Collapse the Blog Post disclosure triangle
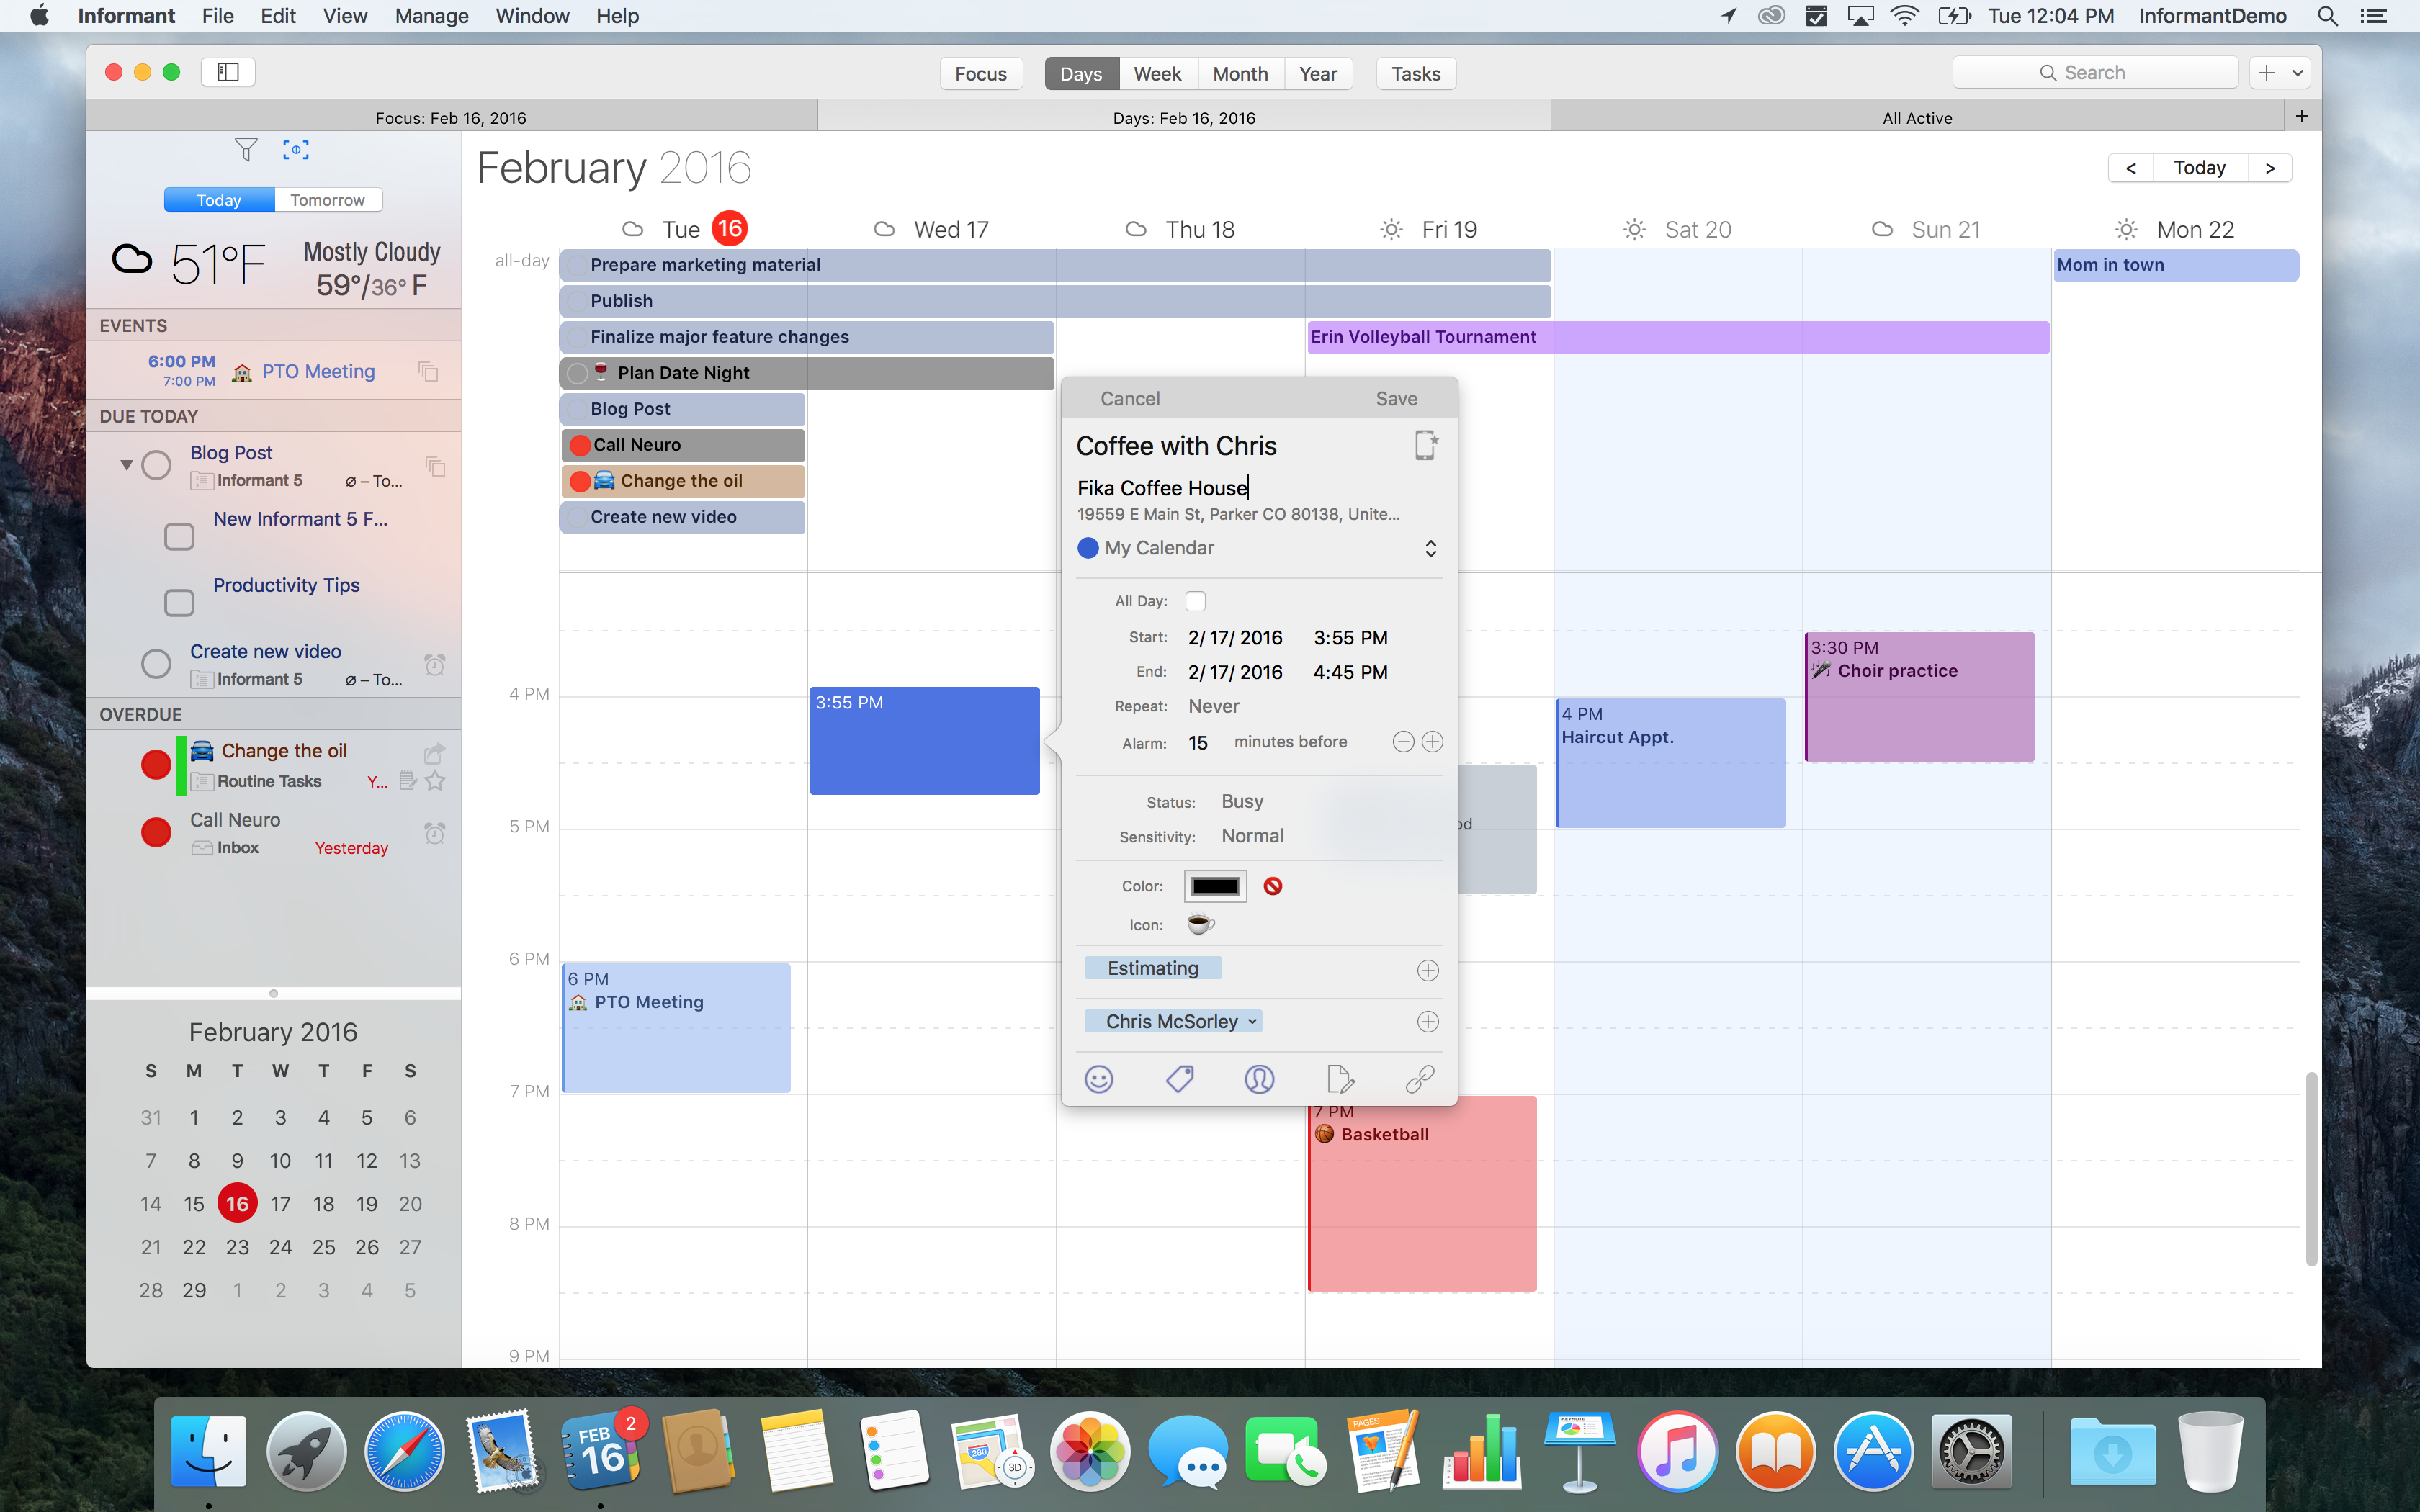 coord(126,464)
